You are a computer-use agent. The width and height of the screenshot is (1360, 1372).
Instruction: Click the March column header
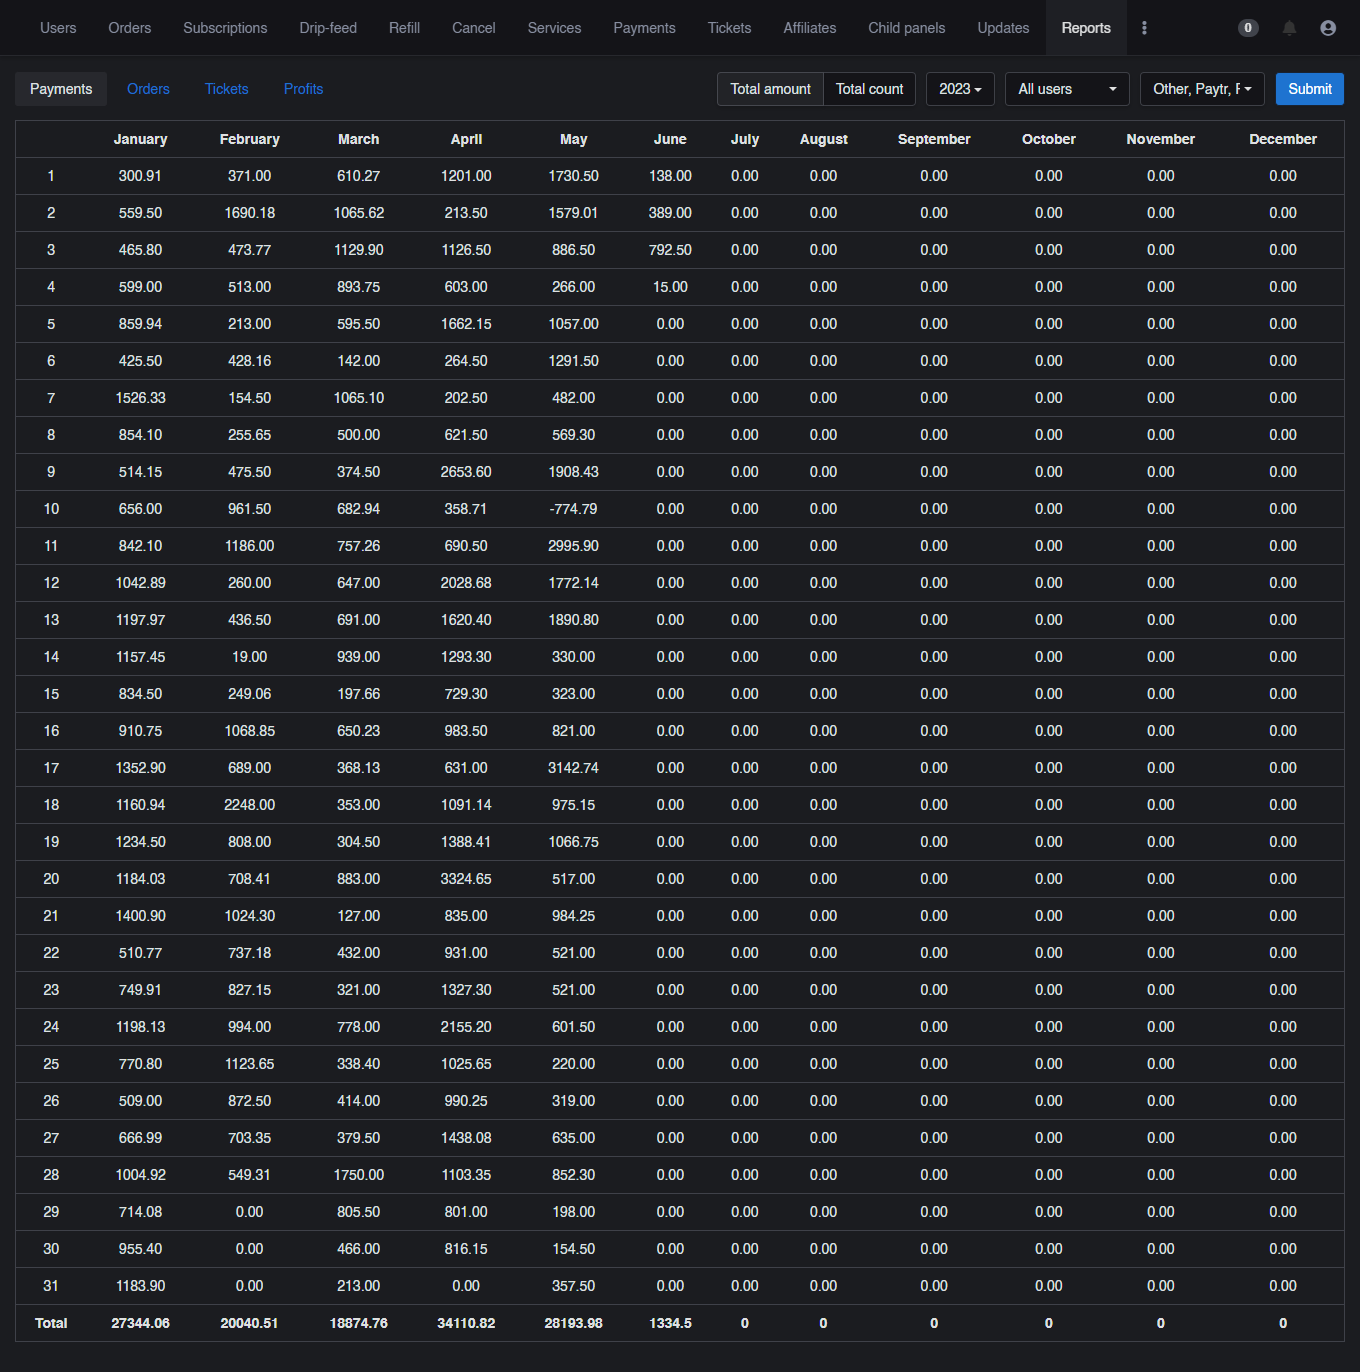click(358, 139)
